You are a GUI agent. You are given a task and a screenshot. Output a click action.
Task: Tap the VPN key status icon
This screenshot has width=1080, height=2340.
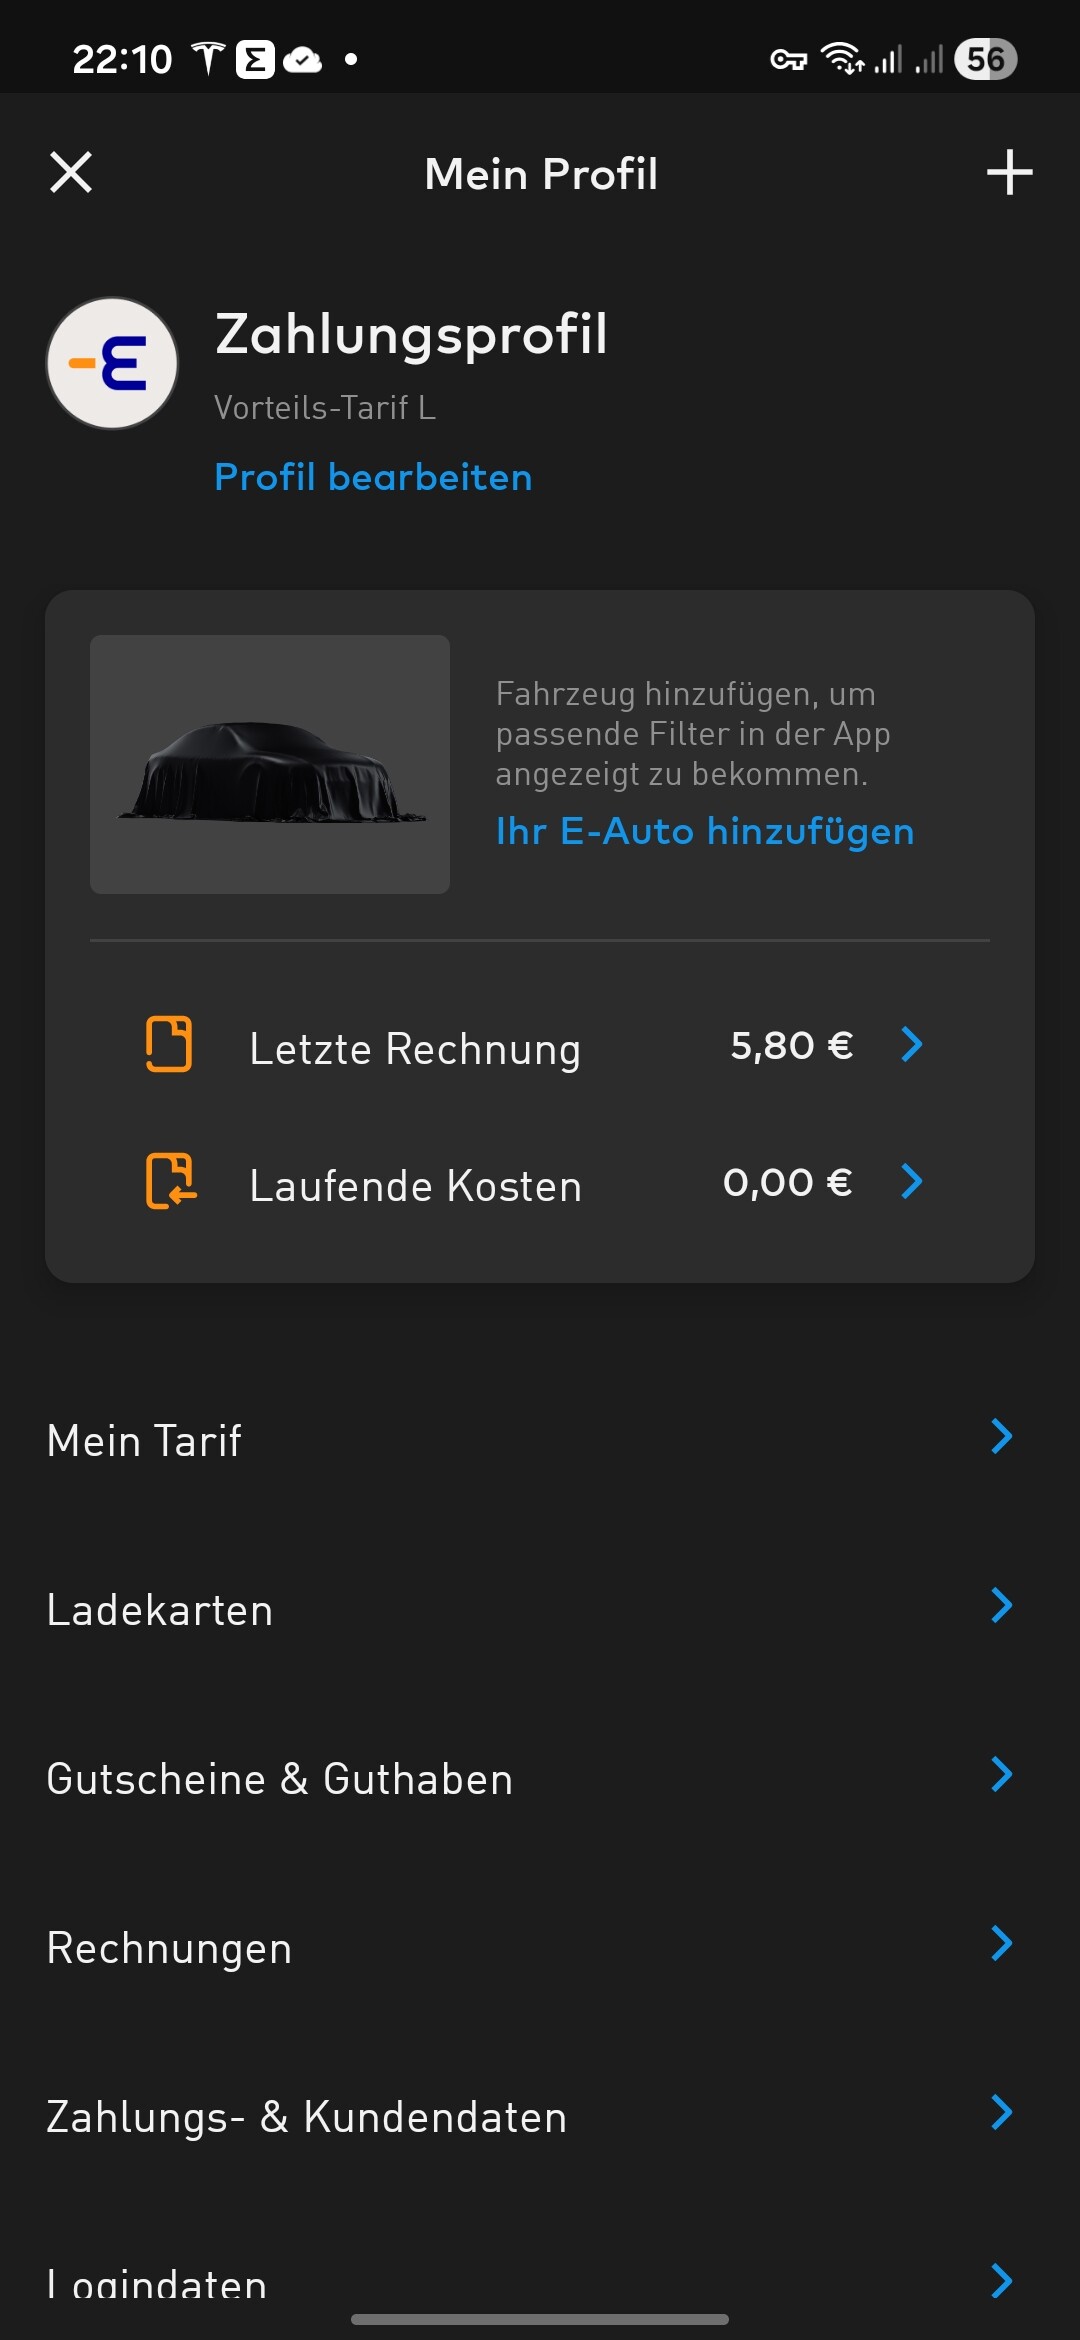[x=788, y=60]
